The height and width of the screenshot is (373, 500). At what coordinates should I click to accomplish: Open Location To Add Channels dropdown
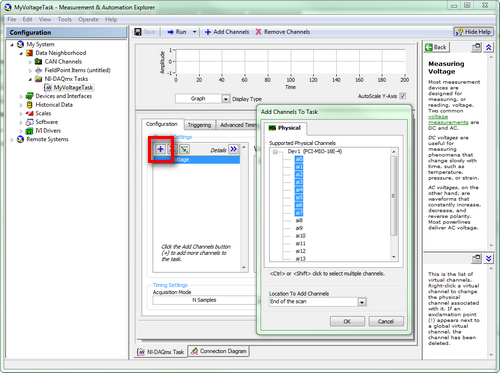point(362,302)
